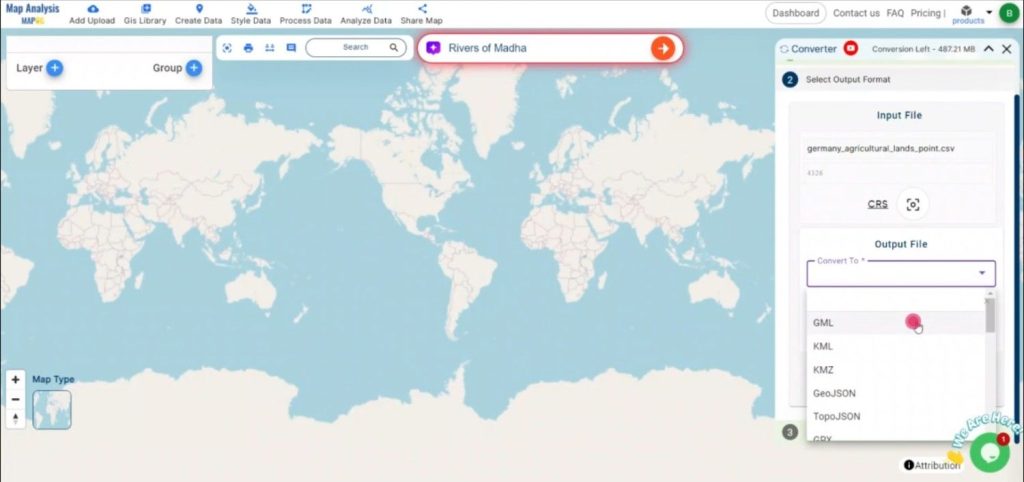Select KMZ from the format list

(x=824, y=370)
